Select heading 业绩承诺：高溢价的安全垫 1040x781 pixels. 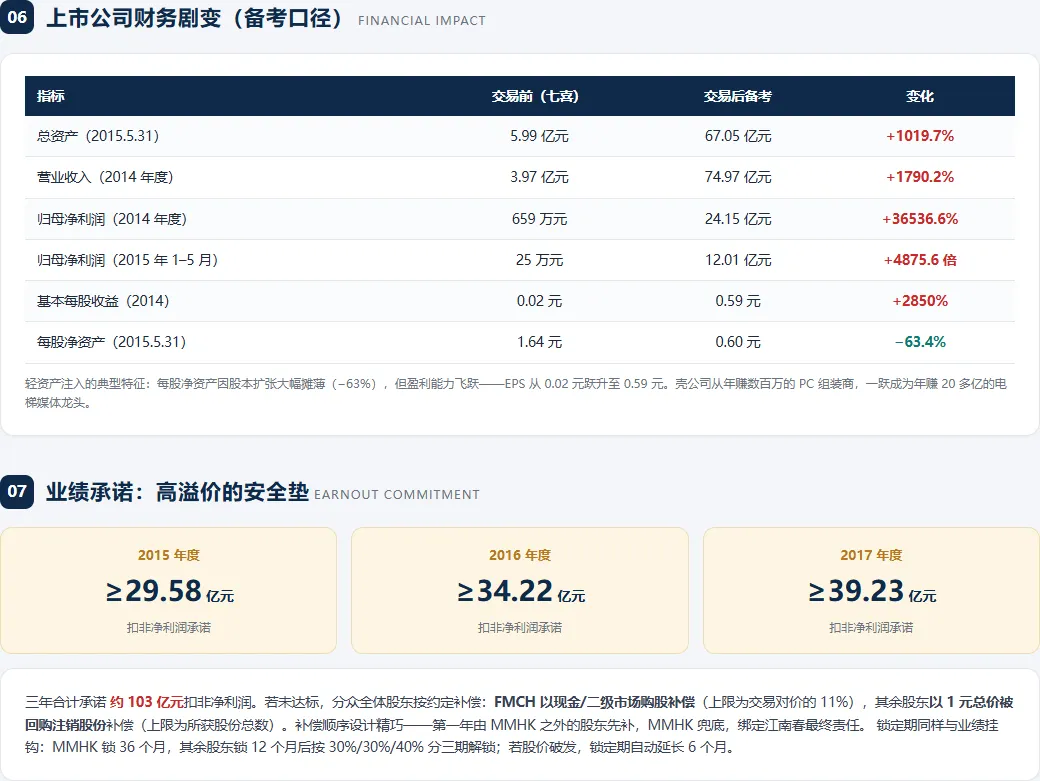177,492
